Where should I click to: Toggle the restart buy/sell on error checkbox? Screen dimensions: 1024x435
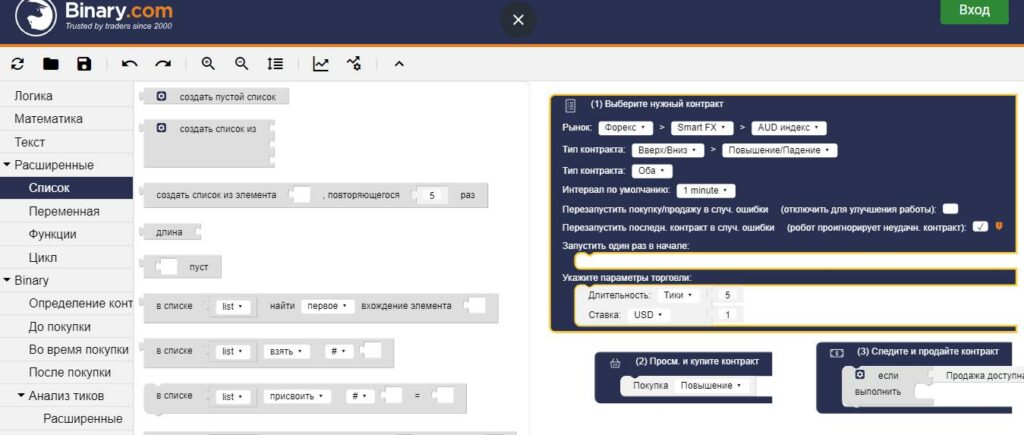tap(950, 208)
